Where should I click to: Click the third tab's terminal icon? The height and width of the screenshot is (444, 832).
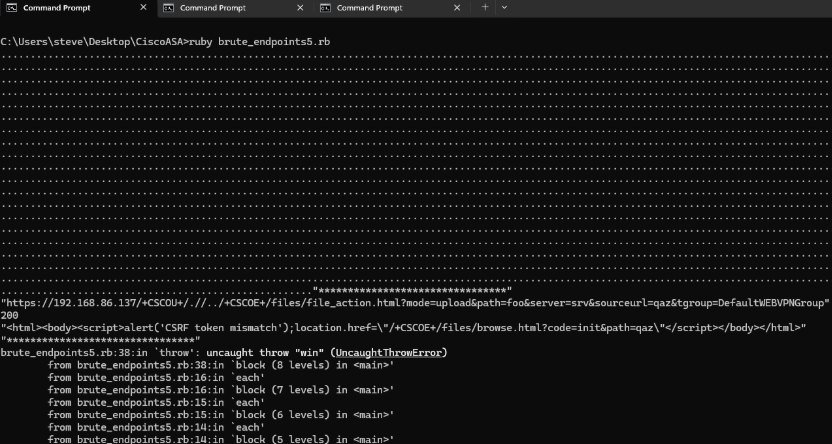325,8
